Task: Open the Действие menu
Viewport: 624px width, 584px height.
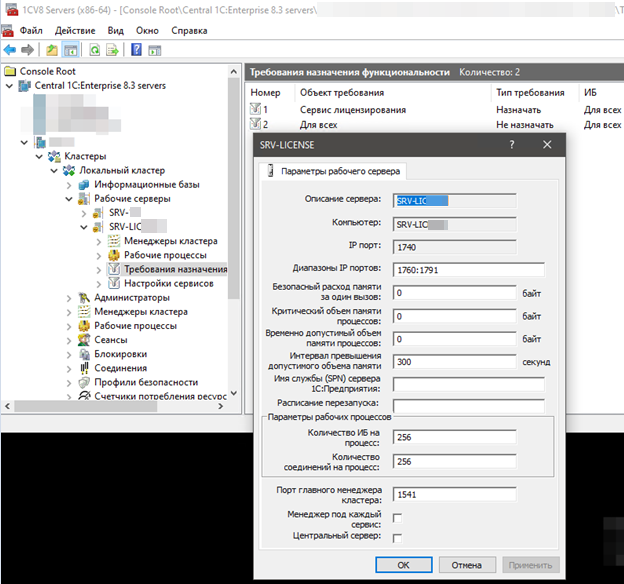Action: 73,30
